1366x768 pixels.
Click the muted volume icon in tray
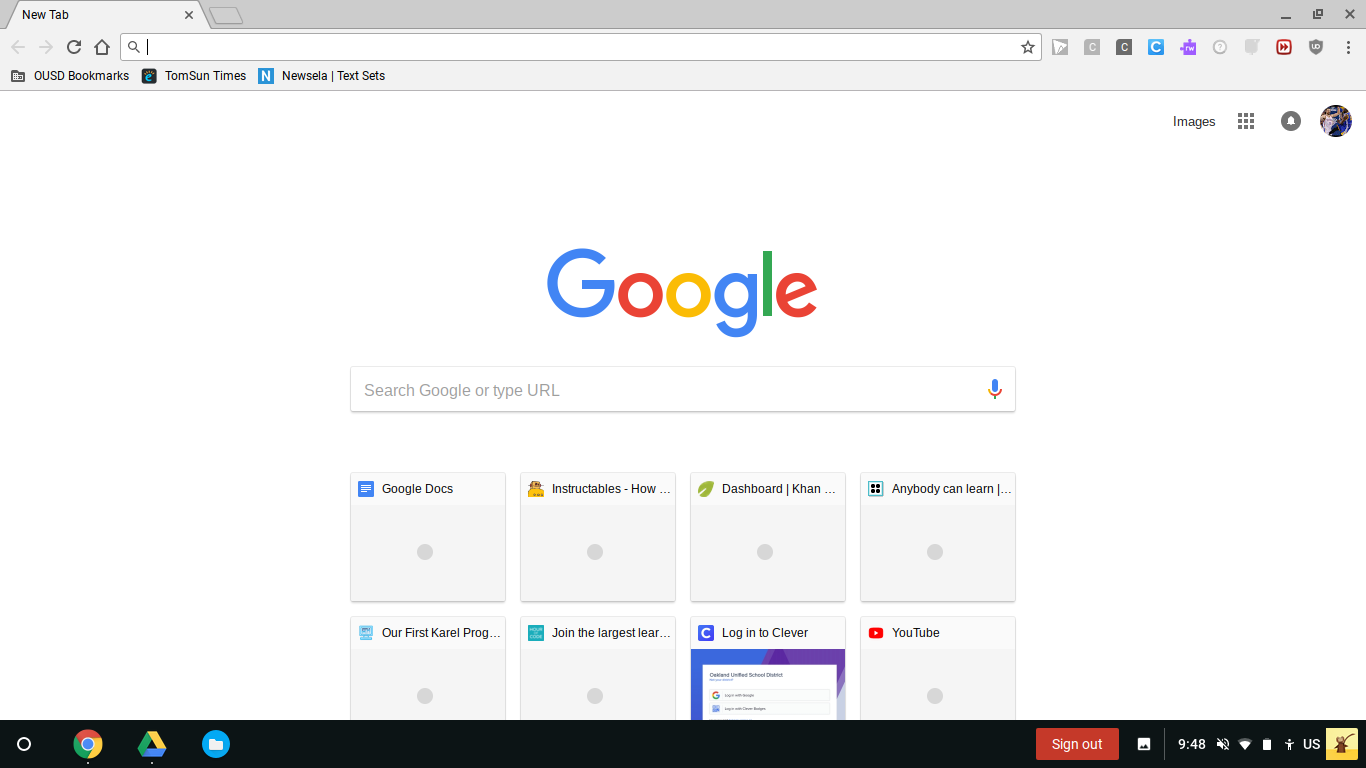[1223, 744]
